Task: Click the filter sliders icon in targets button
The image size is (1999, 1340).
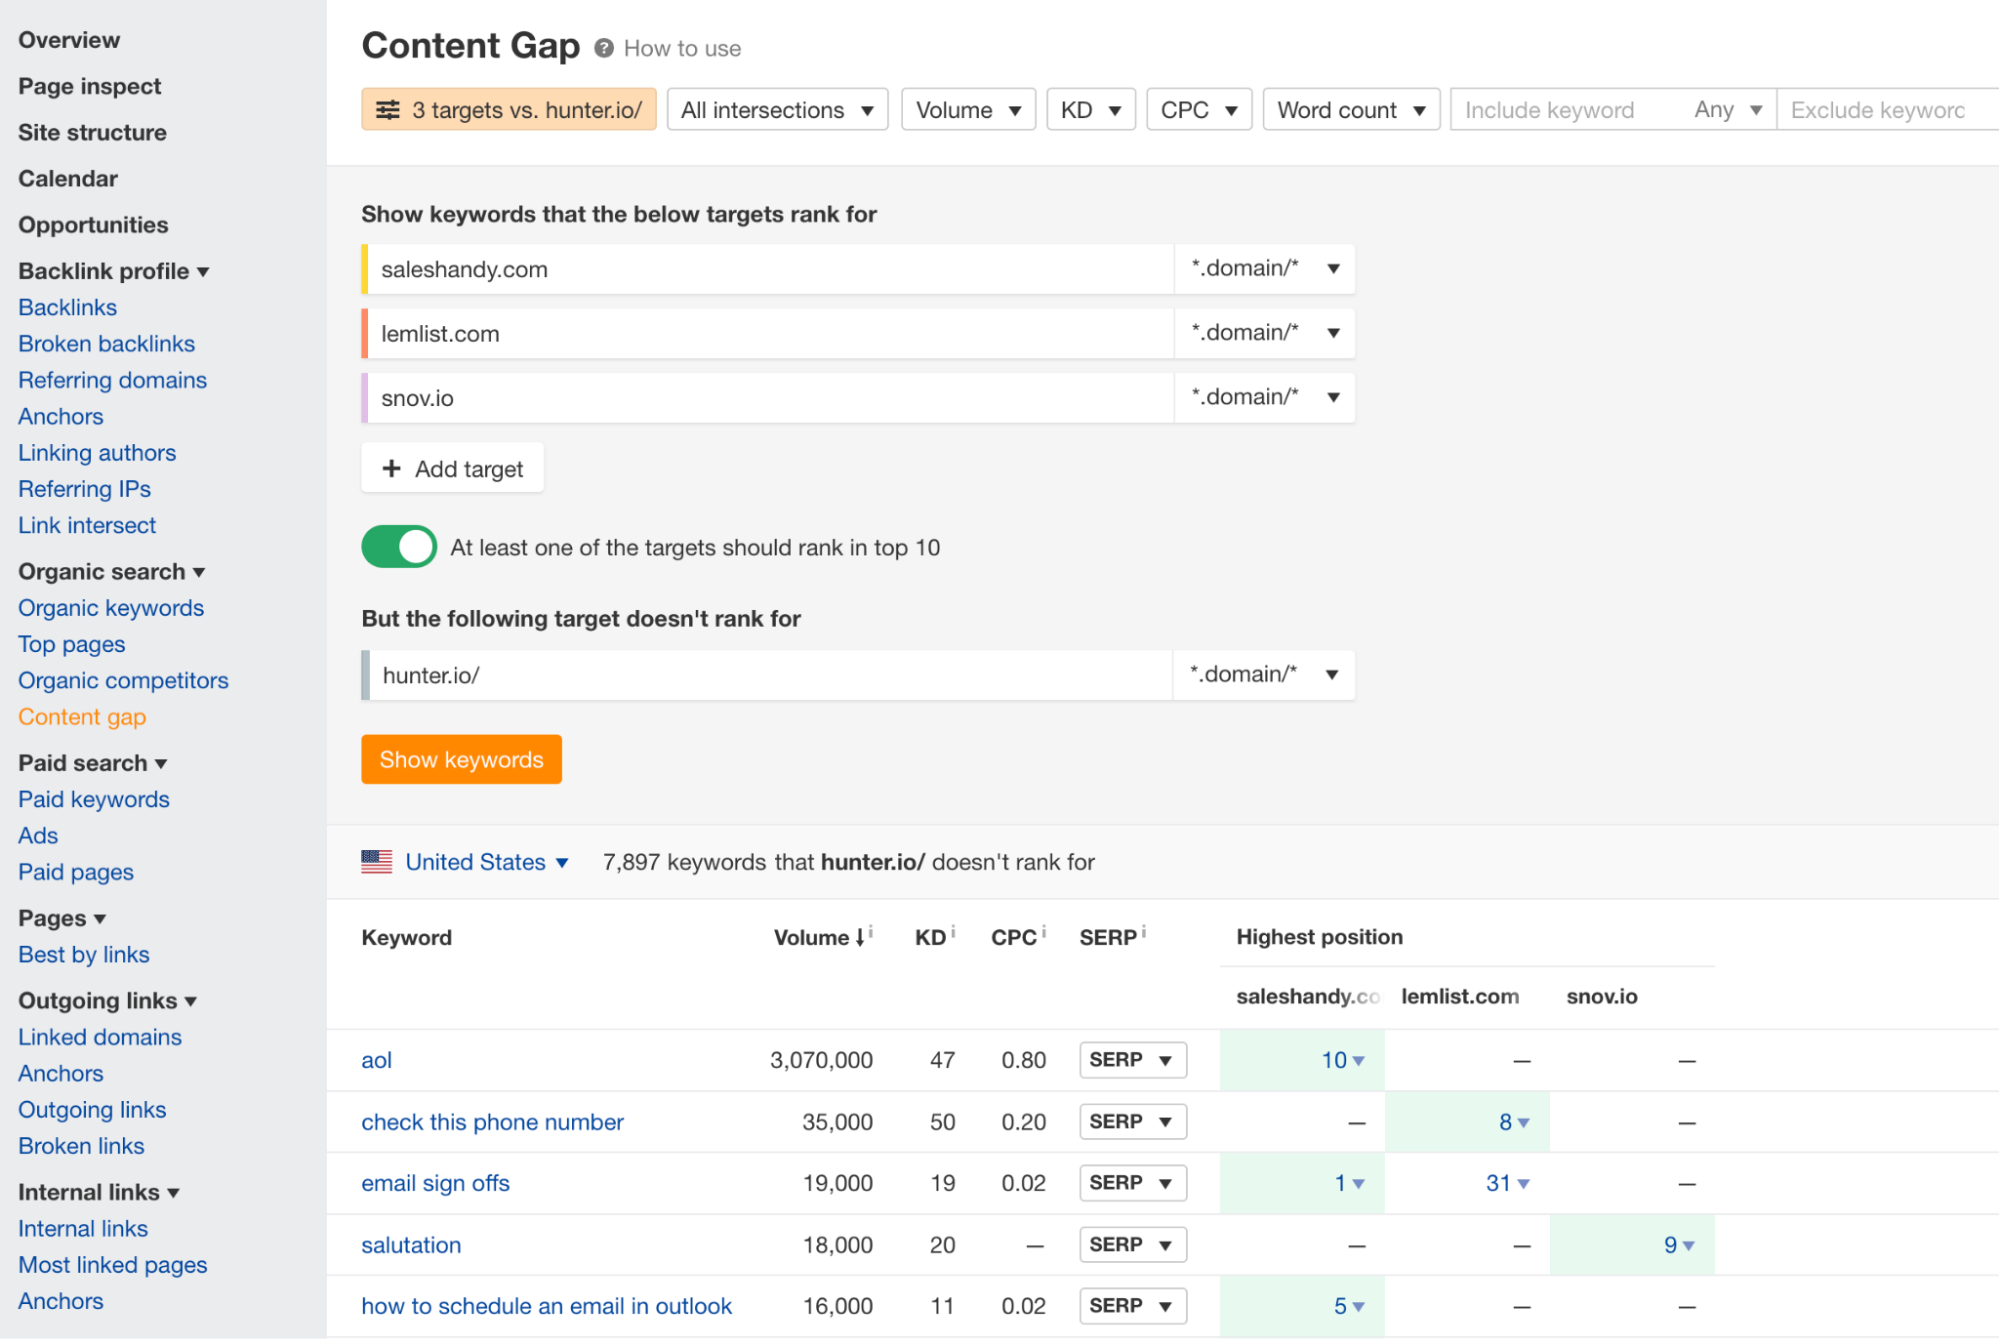Action: click(388, 110)
